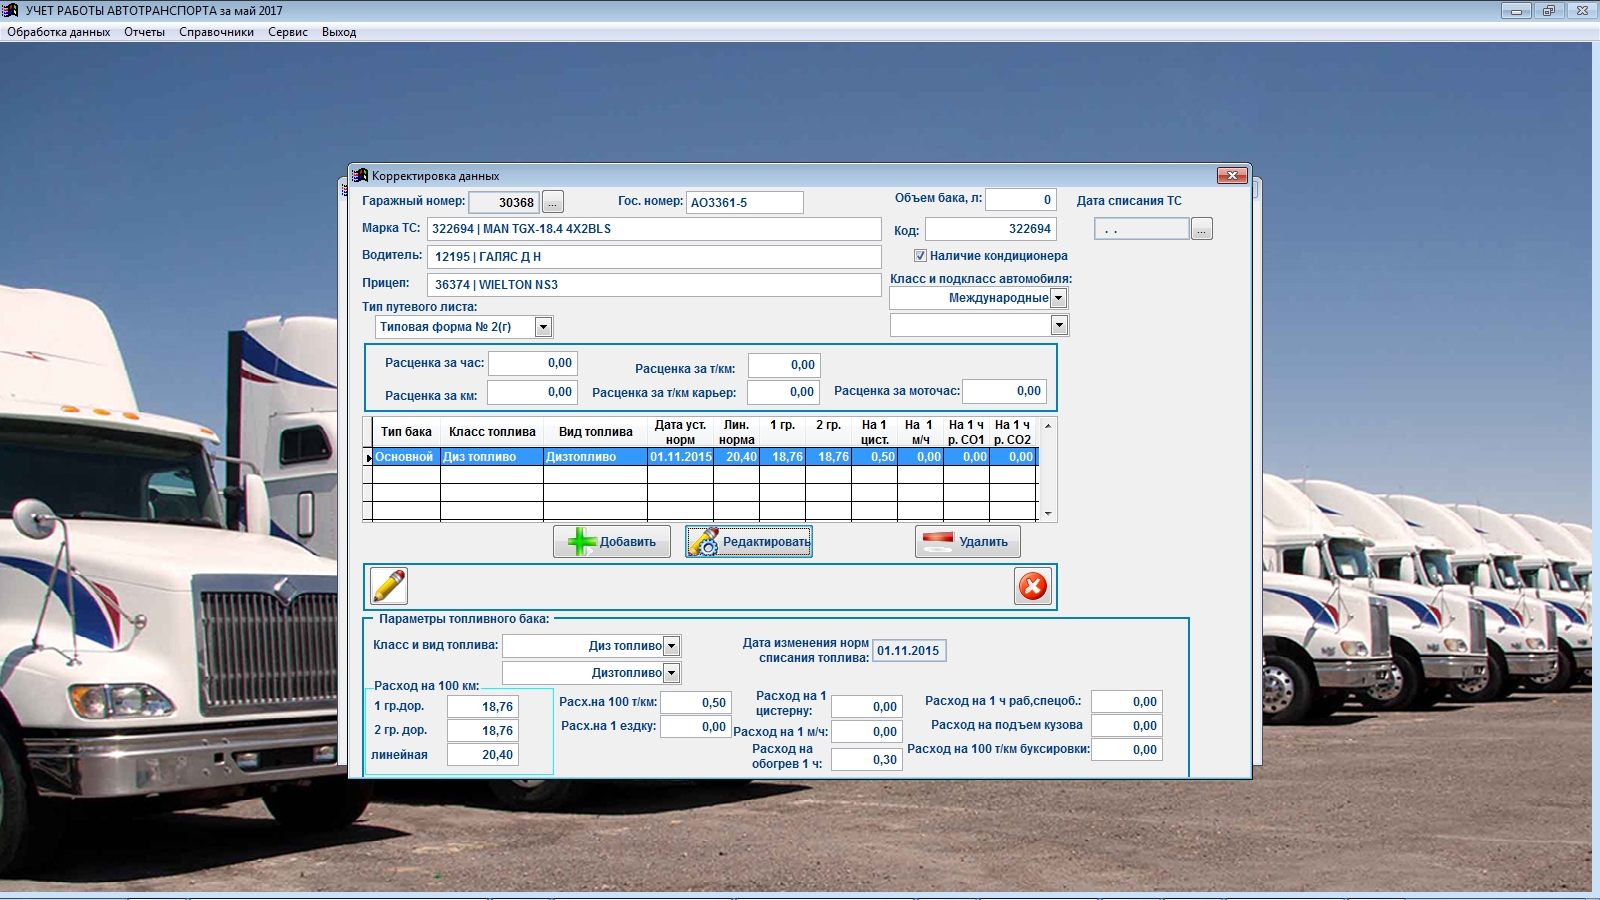Click the Гос. номер input field
The height and width of the screenshot is (900, 1600).
pos(744,203)
